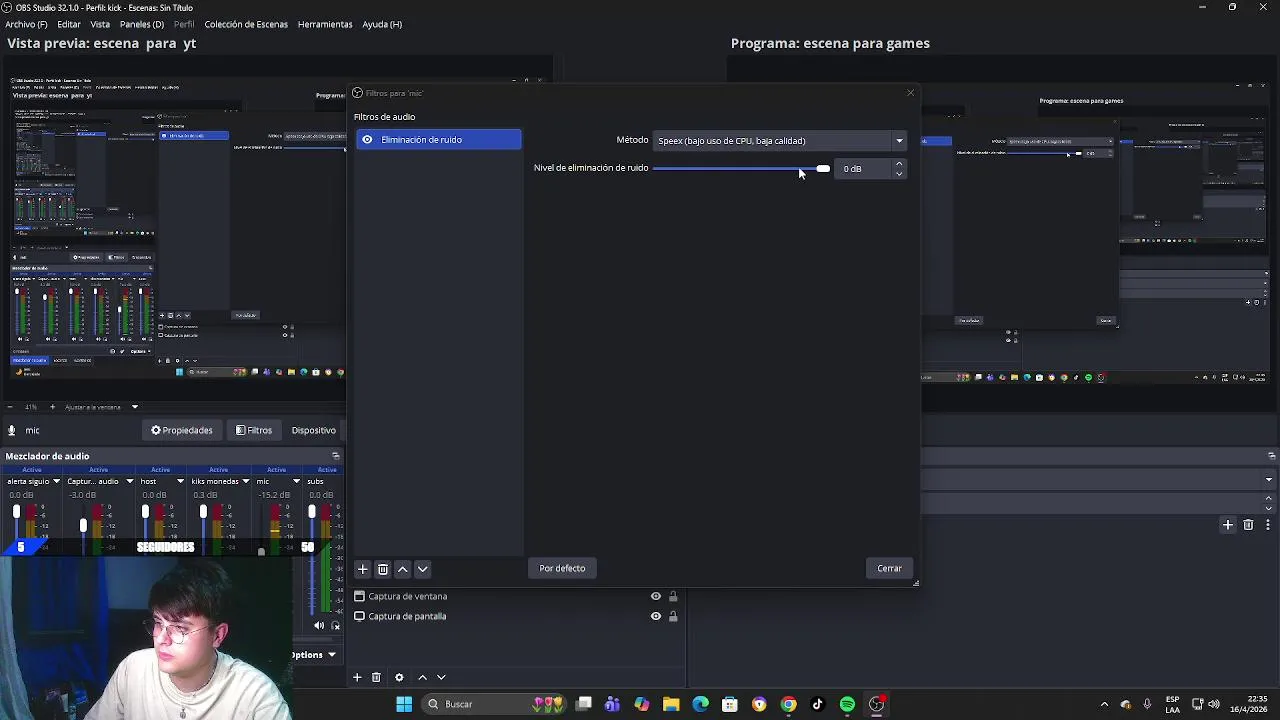The width and height of the screenshot is (1280, 720).
Task: Click the 0 dB noise suppression value field
Action: (x=864, y=169)
